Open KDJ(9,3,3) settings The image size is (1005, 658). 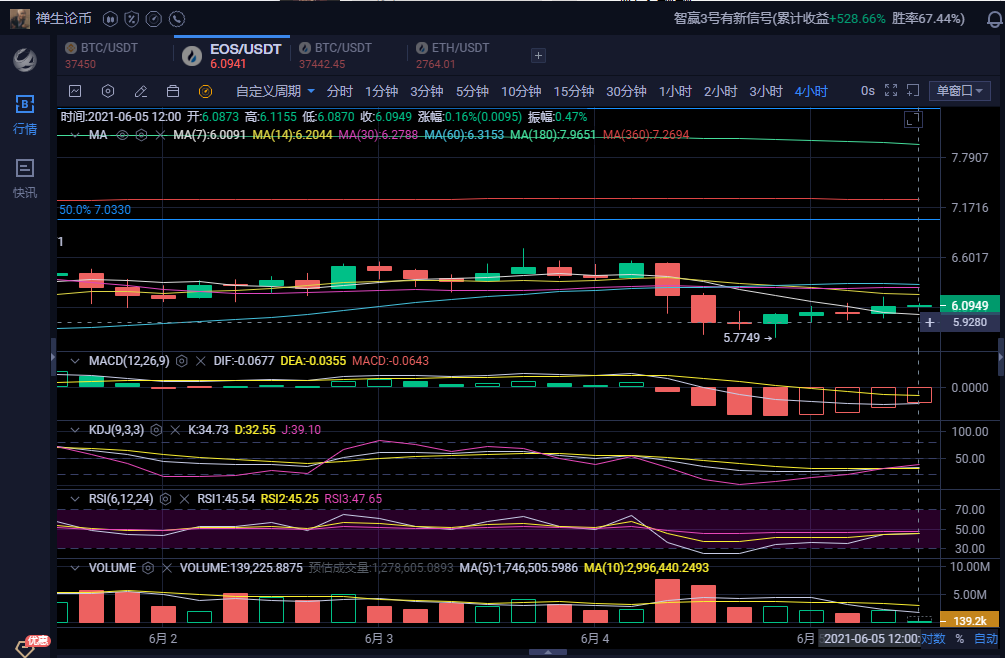156,429
